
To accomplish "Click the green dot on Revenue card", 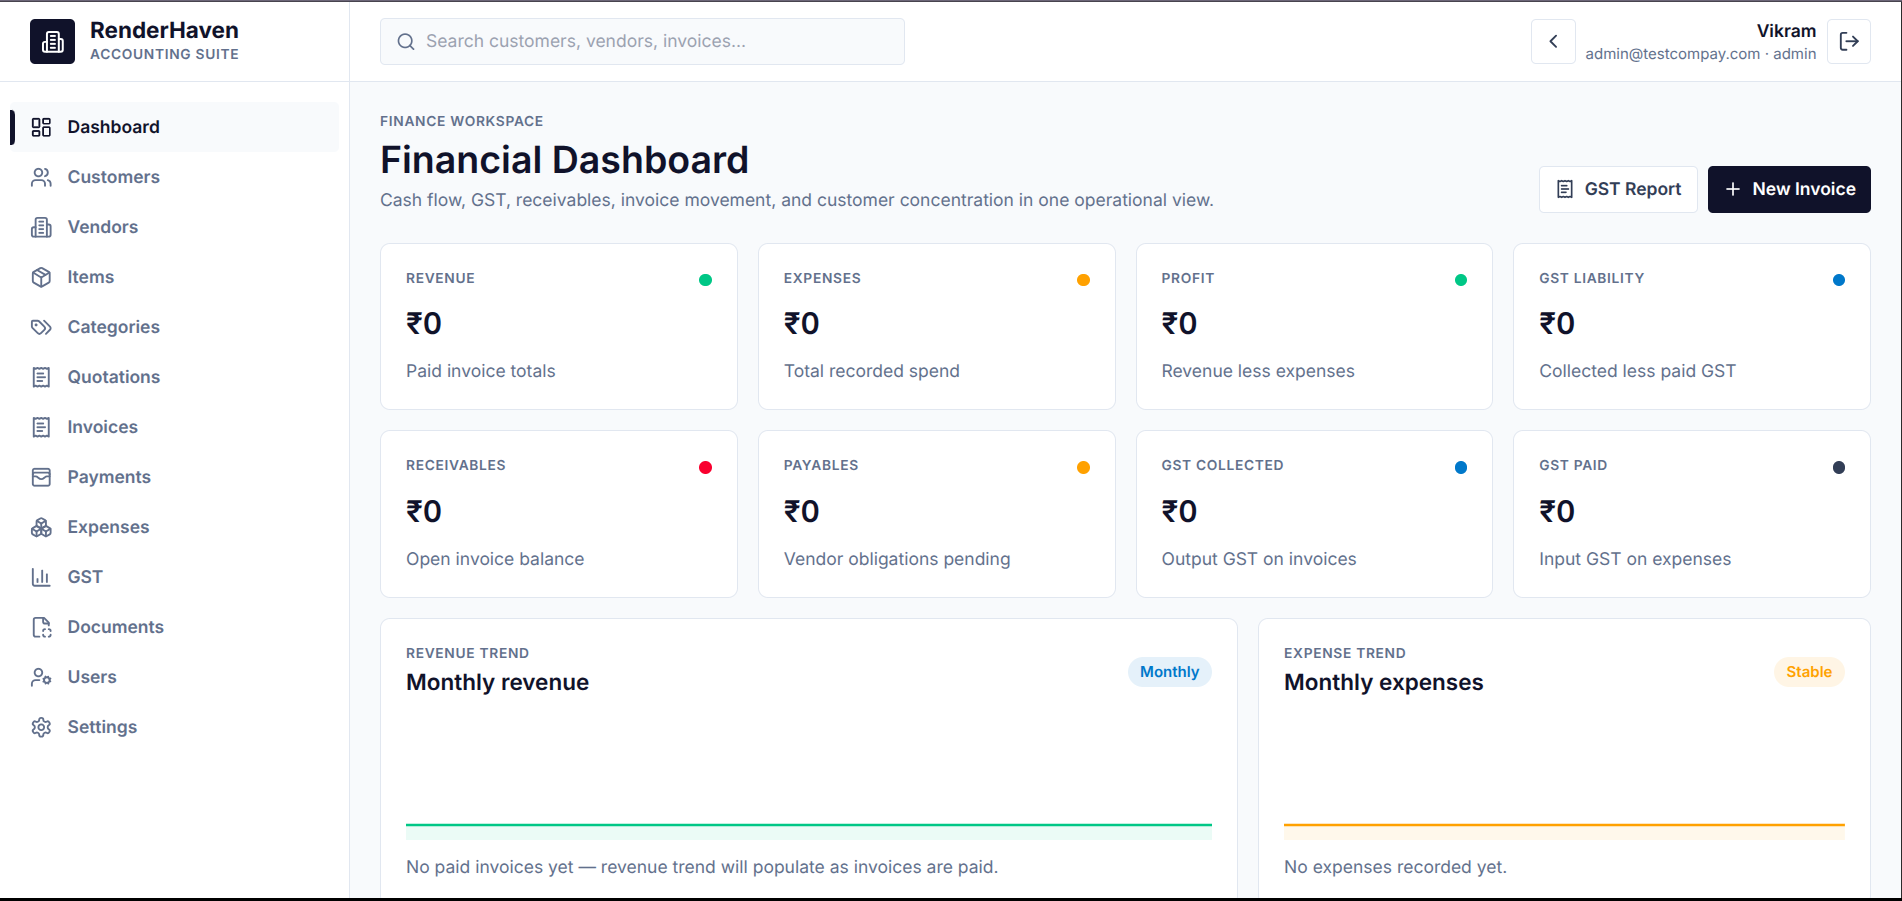I will click(x=705, y=280).
